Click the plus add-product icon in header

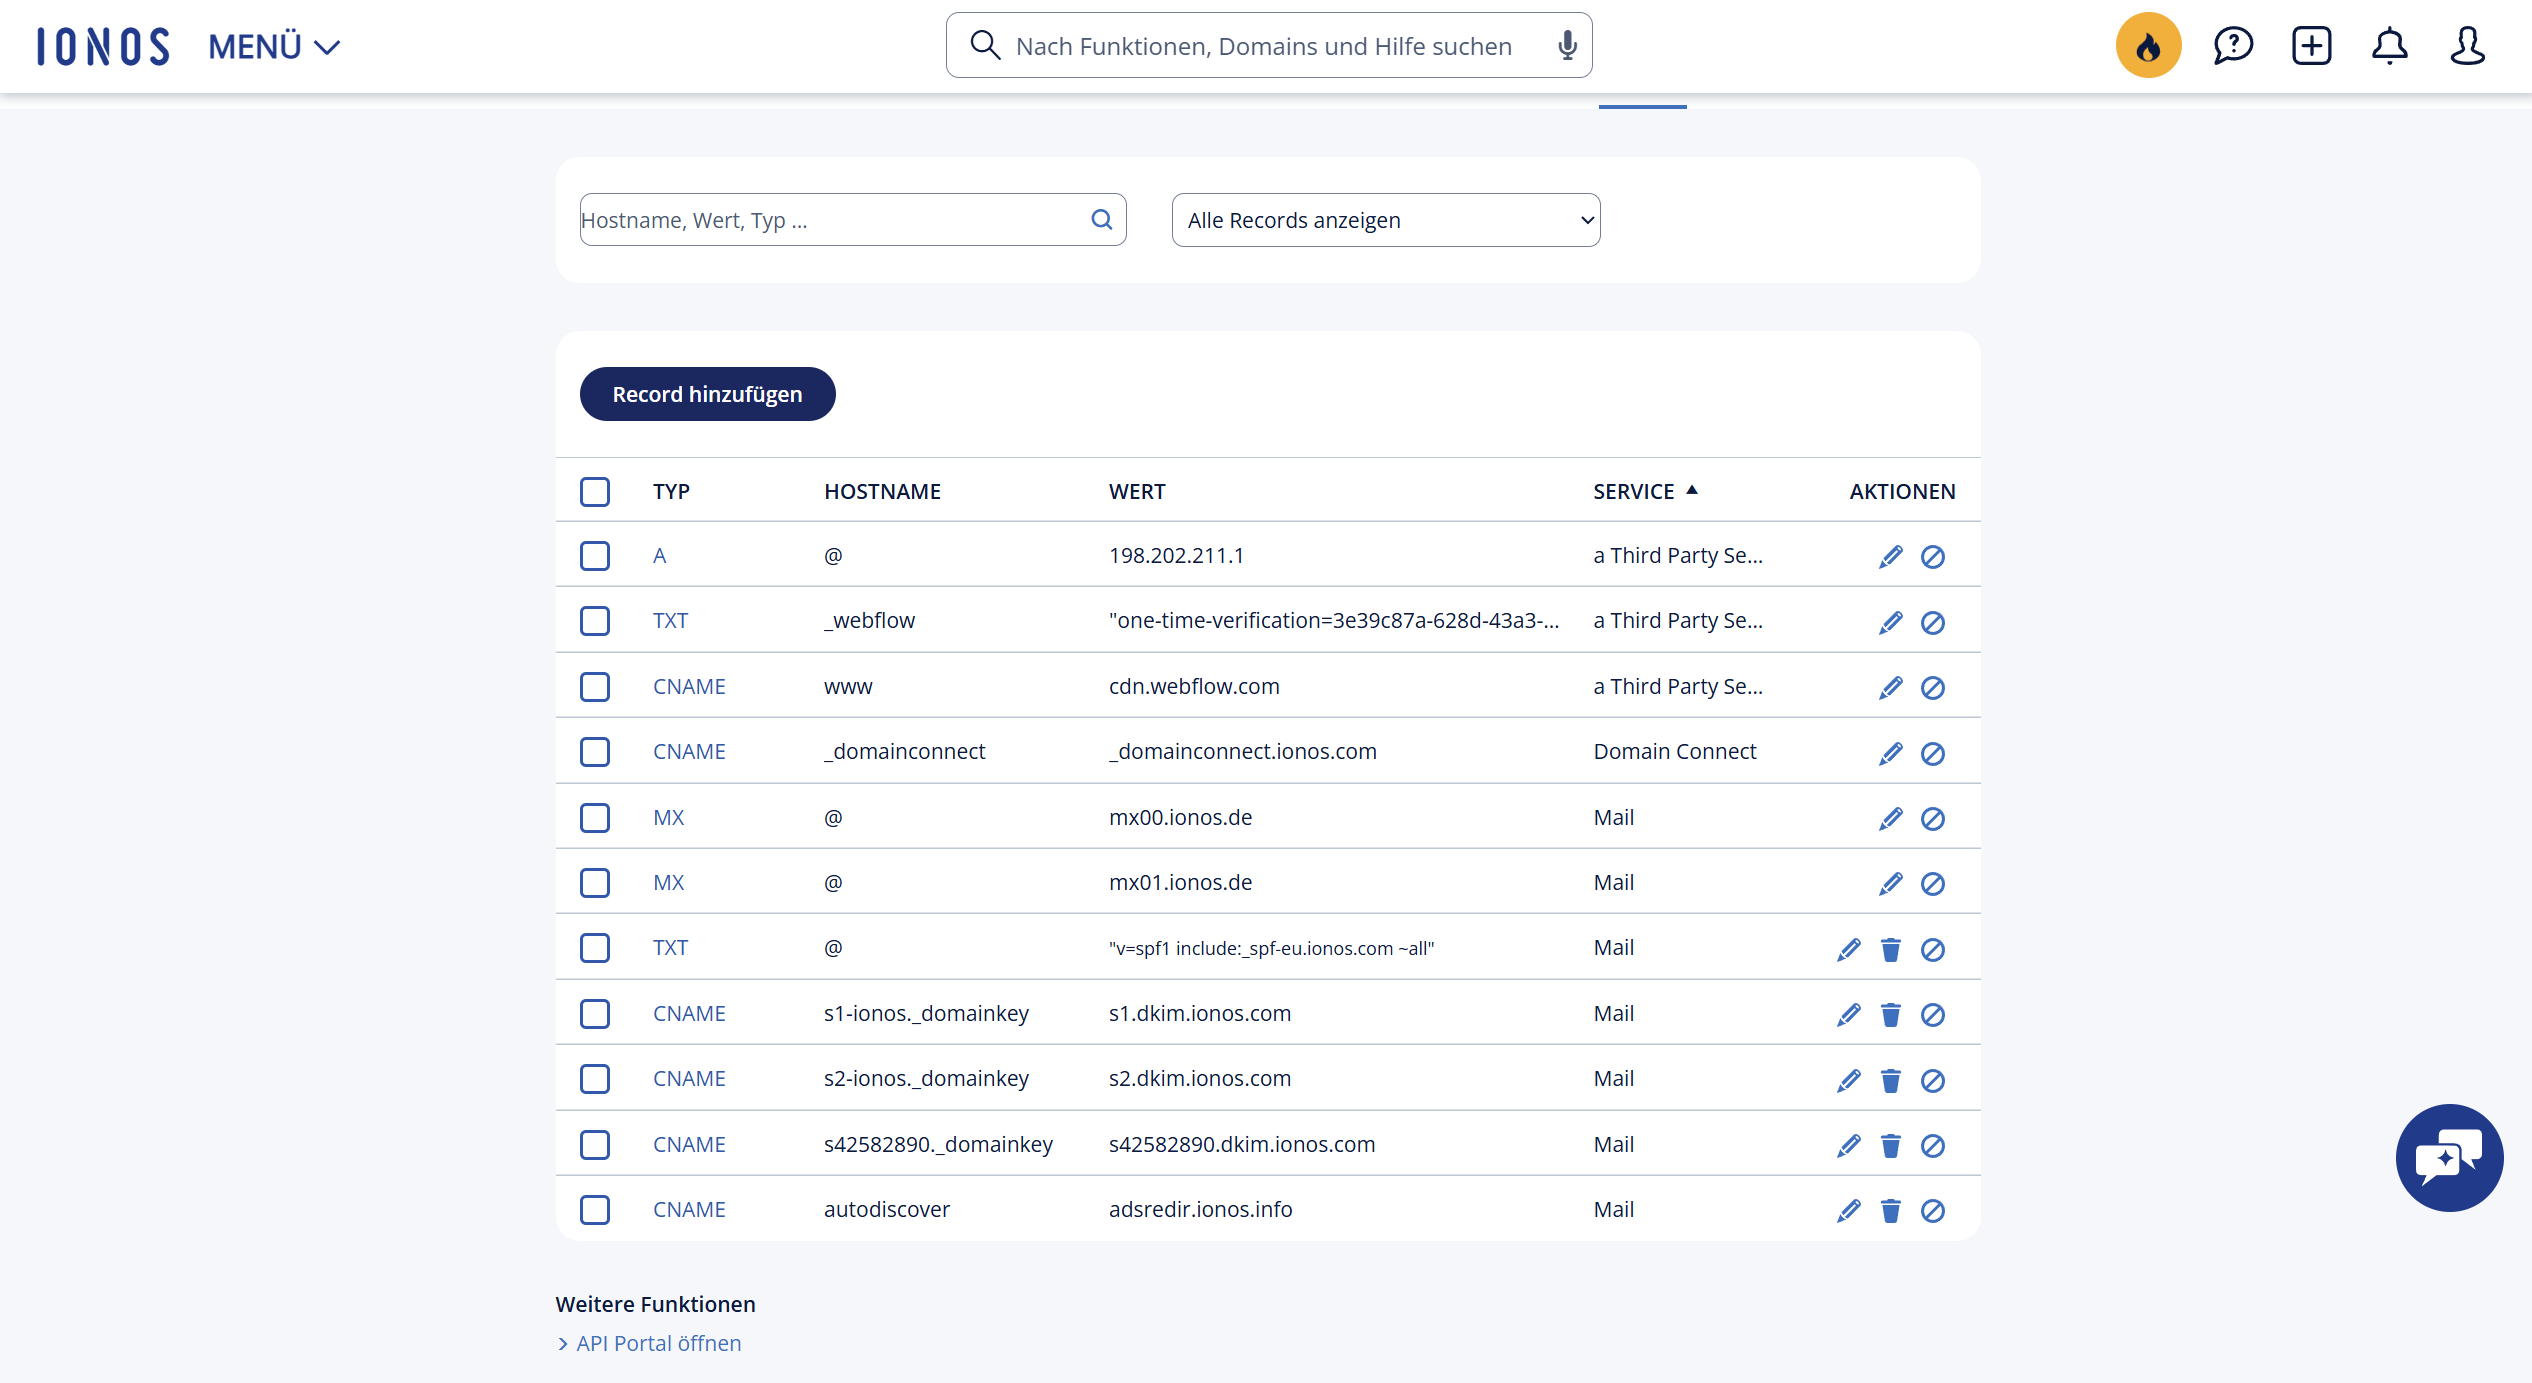[x=2311, y=46]
